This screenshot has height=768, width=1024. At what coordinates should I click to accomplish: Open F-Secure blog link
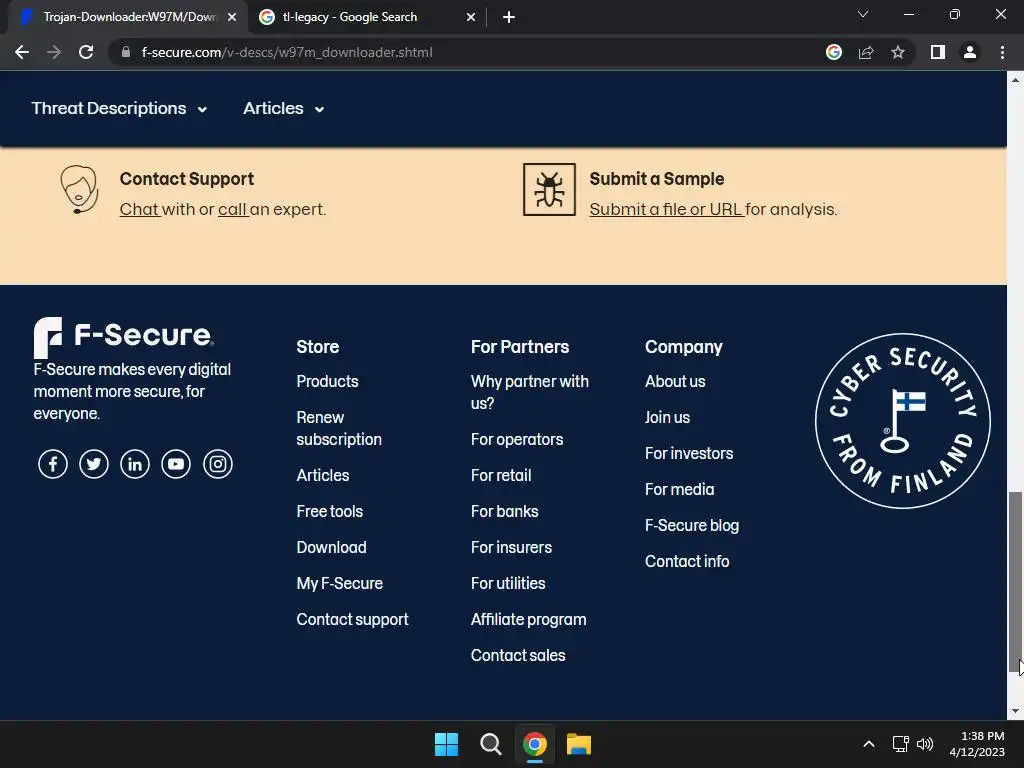692,525
